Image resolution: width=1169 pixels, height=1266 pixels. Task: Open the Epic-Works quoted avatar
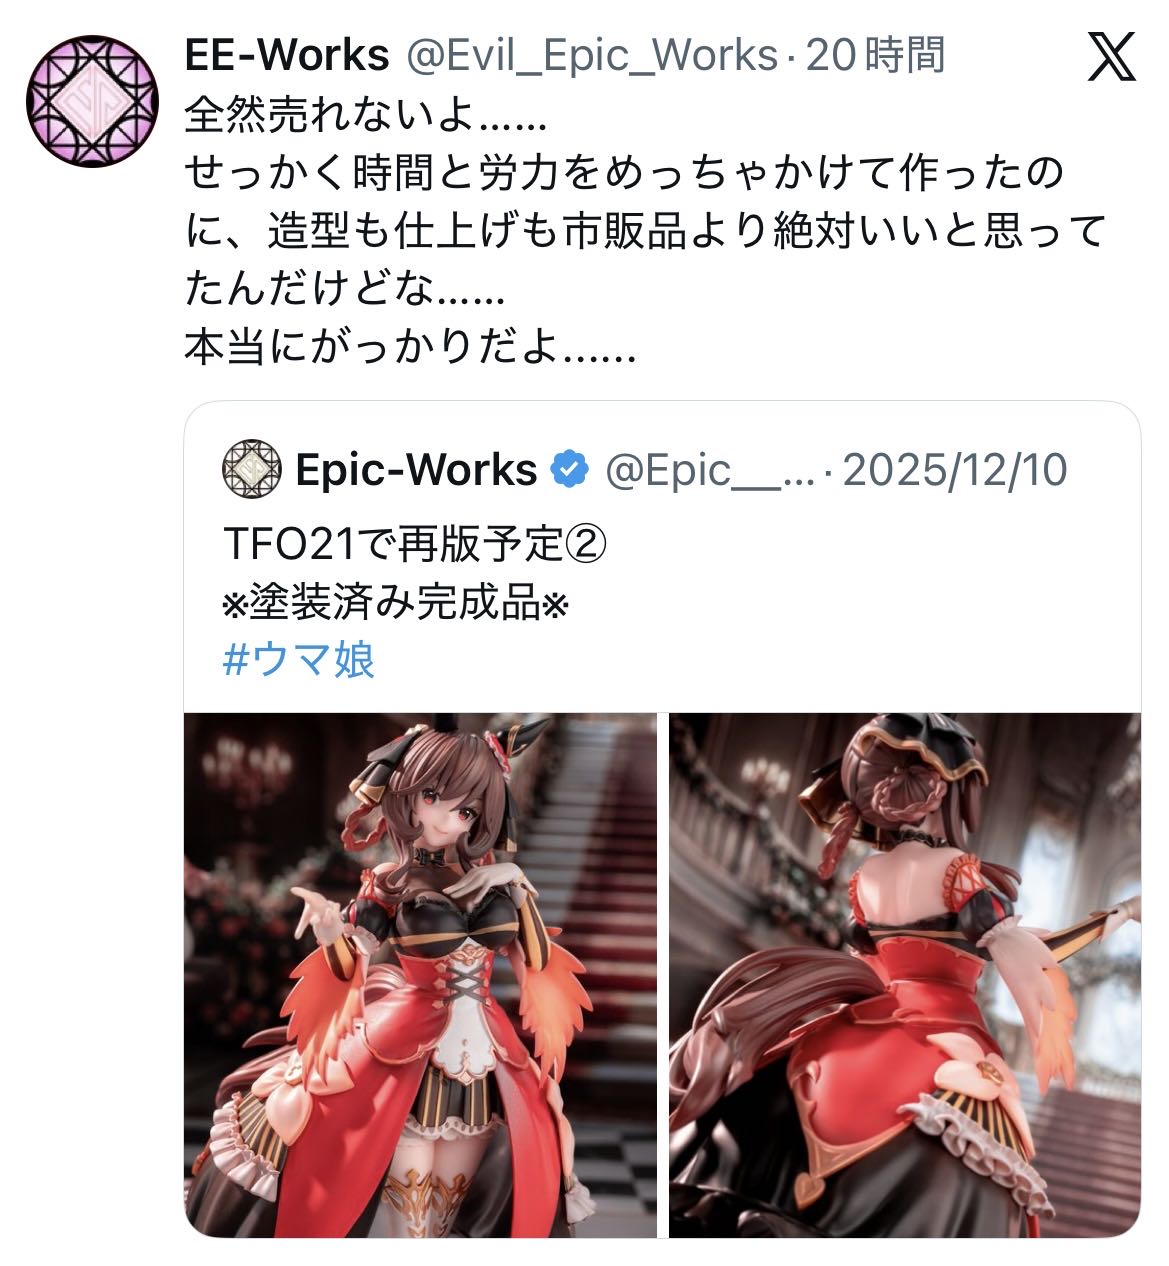click(x=251, y=468)
